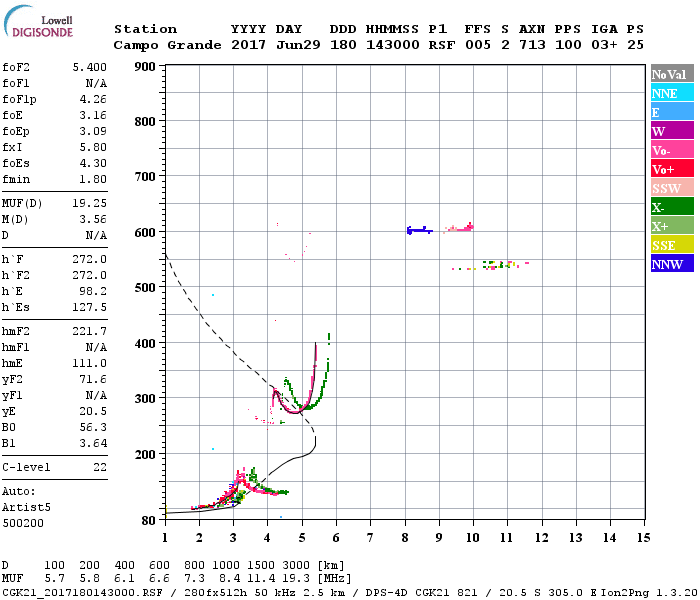Select the Vo+ red legend swatch
This screenshot has width=700, height=600.
pos(672,168)
